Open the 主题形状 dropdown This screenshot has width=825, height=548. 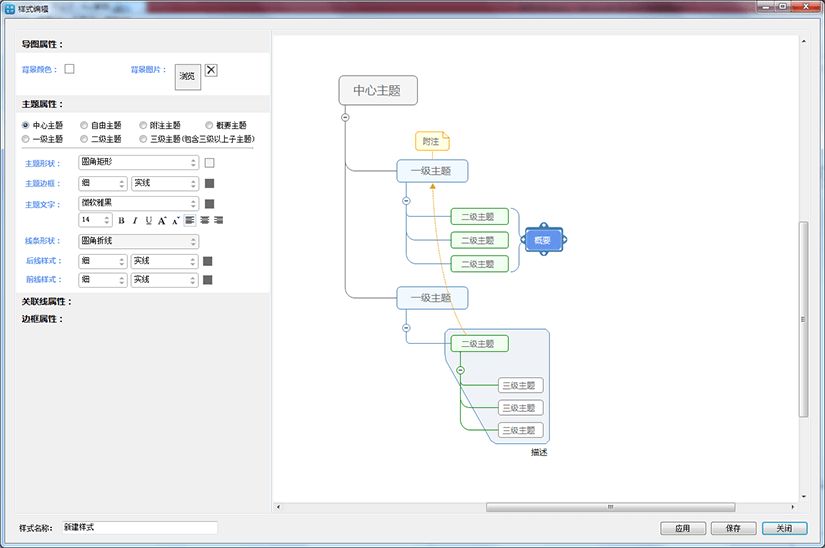tap(139, 162)
